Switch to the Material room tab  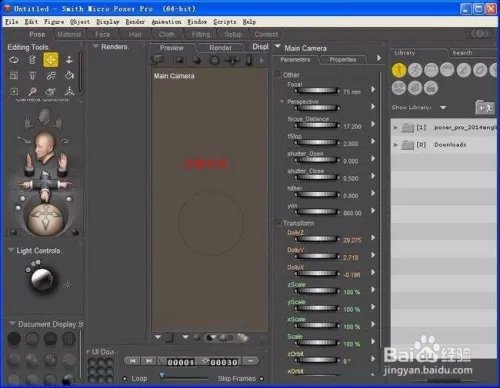point(69,34)
